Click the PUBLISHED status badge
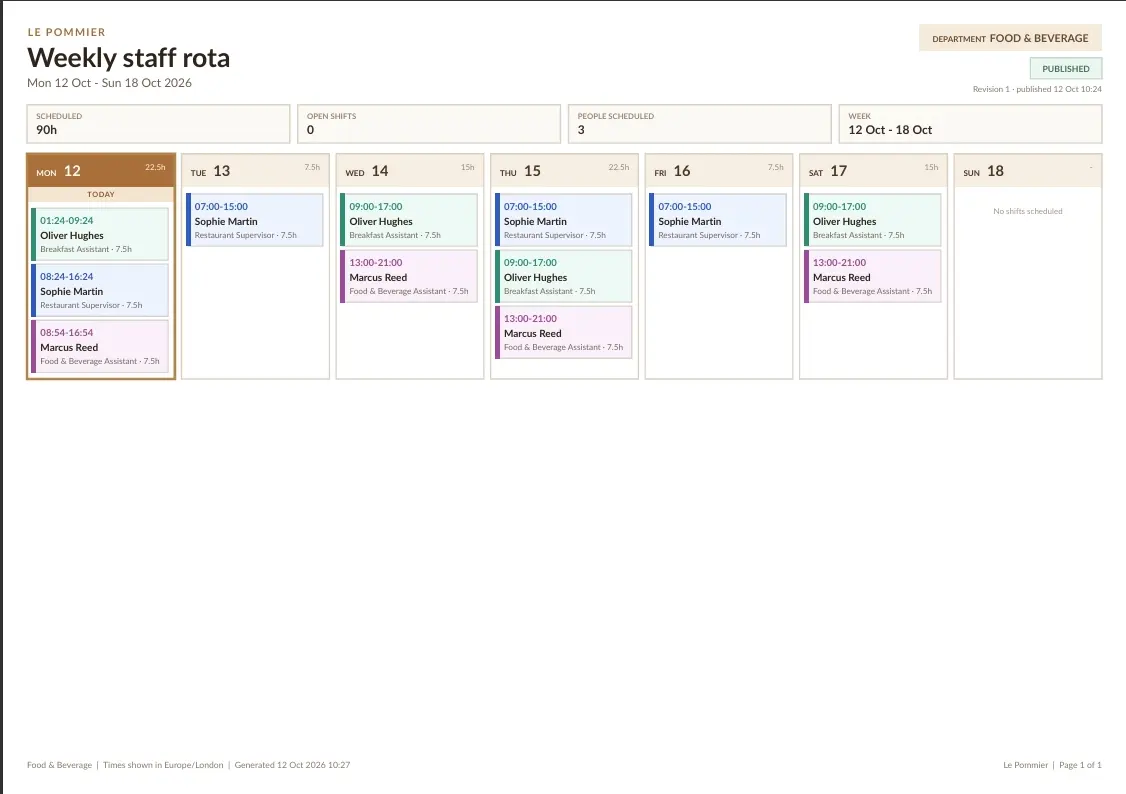Screen dimensions: 1126x794 pyautogui.click(x=1066, y=69)
